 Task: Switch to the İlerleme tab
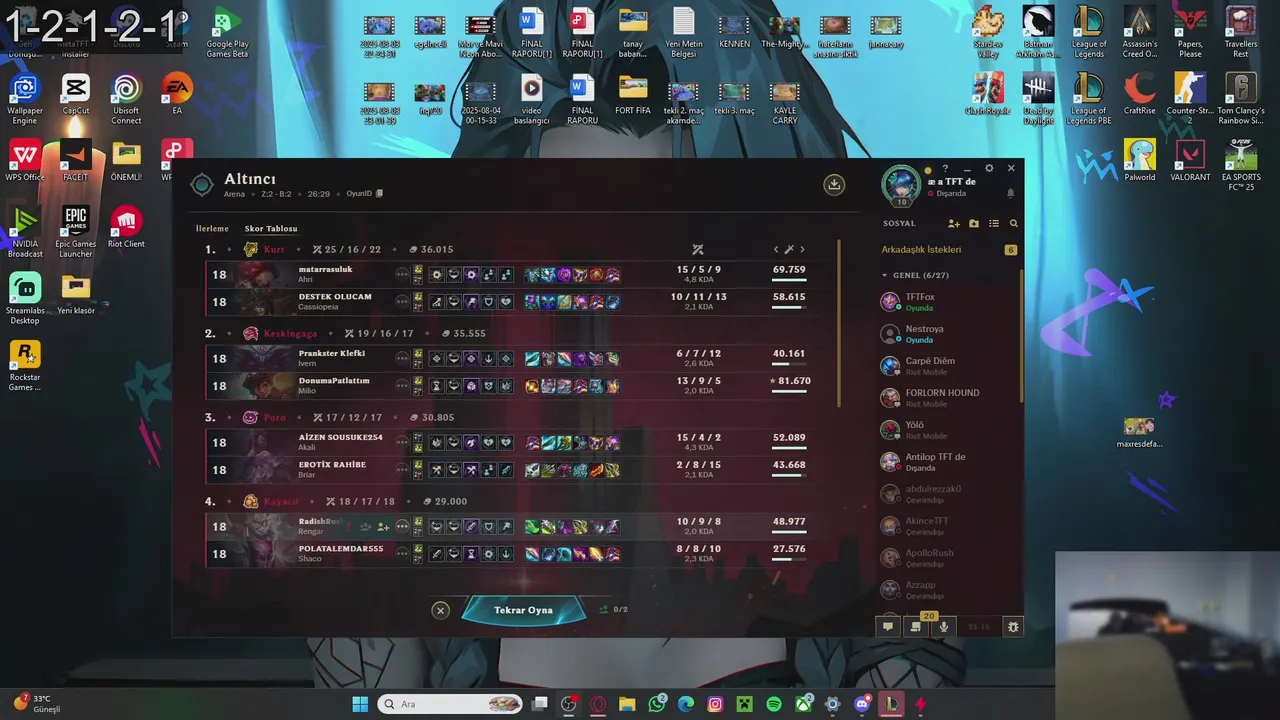tap(212, 229)
